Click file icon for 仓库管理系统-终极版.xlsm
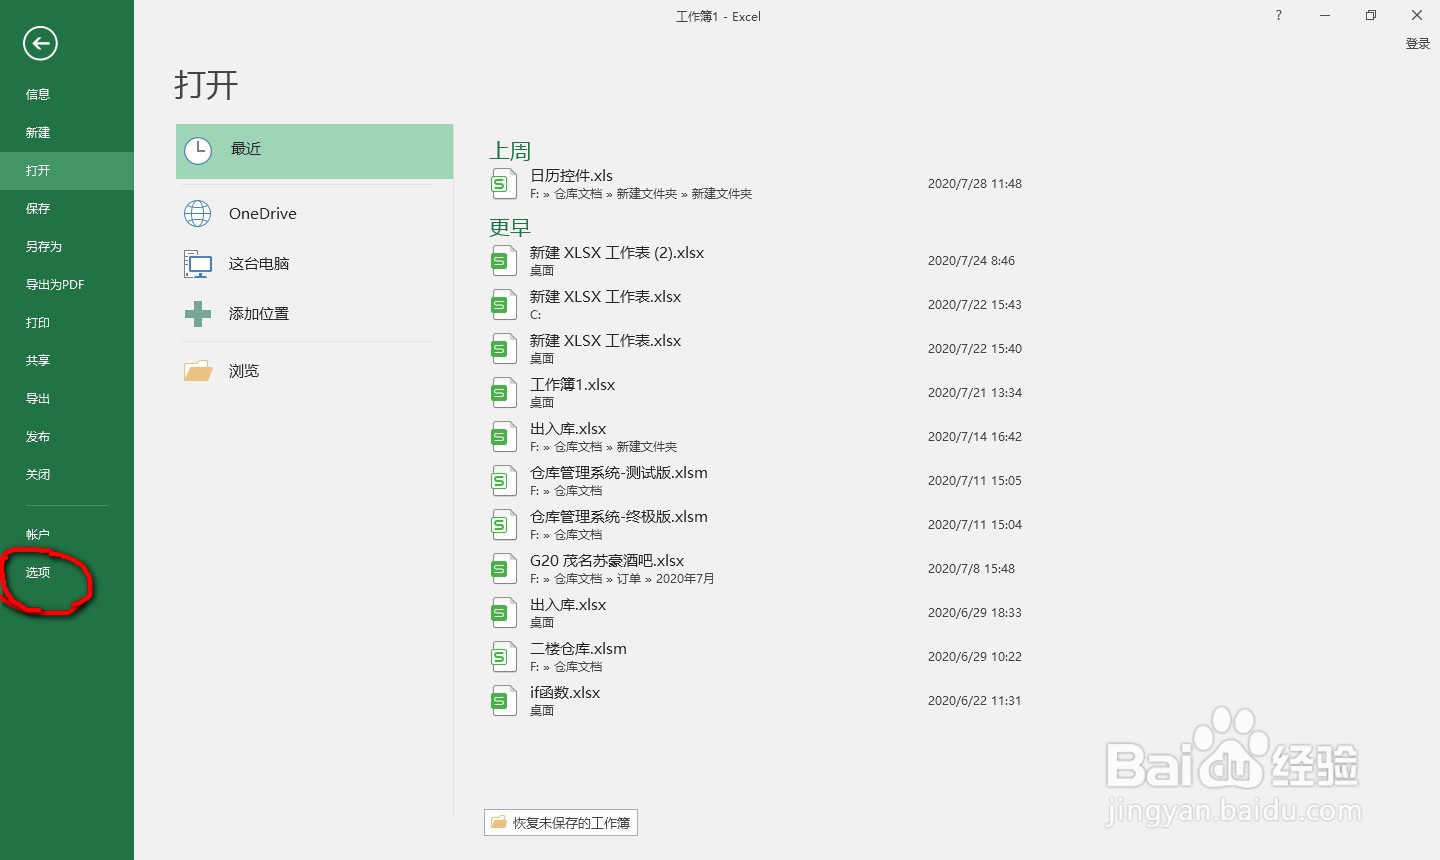This screenshot has height=860, width=1440. [x=503, y=525]
